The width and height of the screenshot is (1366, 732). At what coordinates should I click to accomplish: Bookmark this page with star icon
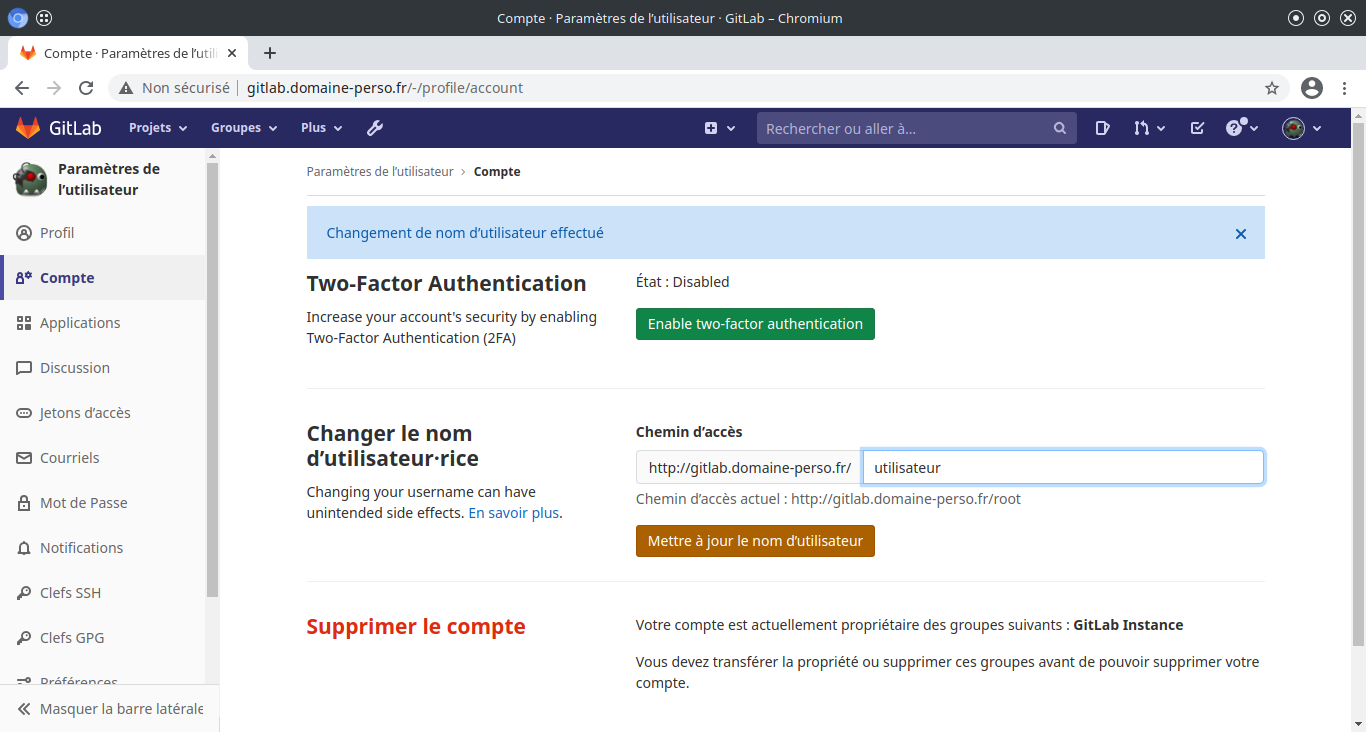click(x=1272, y=88)
